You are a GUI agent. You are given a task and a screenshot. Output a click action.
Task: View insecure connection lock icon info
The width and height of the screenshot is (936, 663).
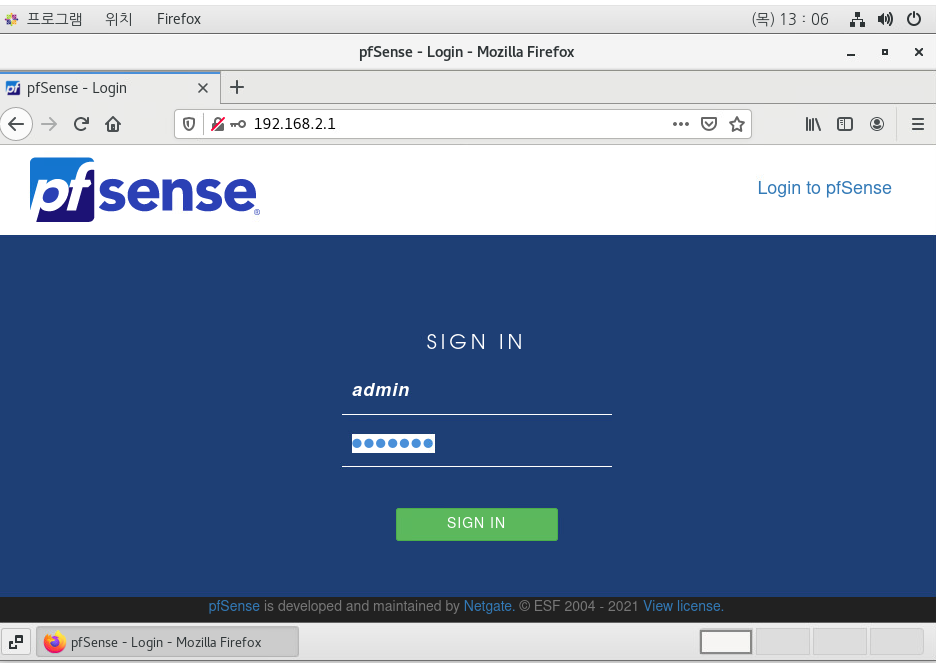(x=218, y=124)
